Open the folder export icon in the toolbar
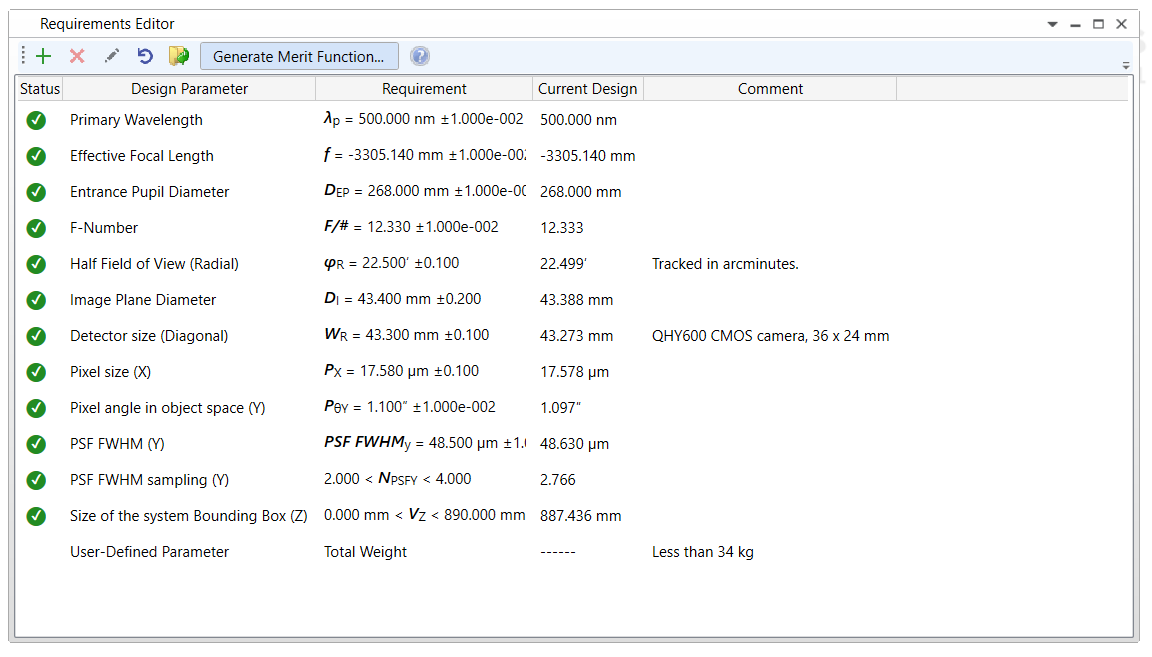The width and height of the screenshot is (1152, 657). tap(179, 56)
